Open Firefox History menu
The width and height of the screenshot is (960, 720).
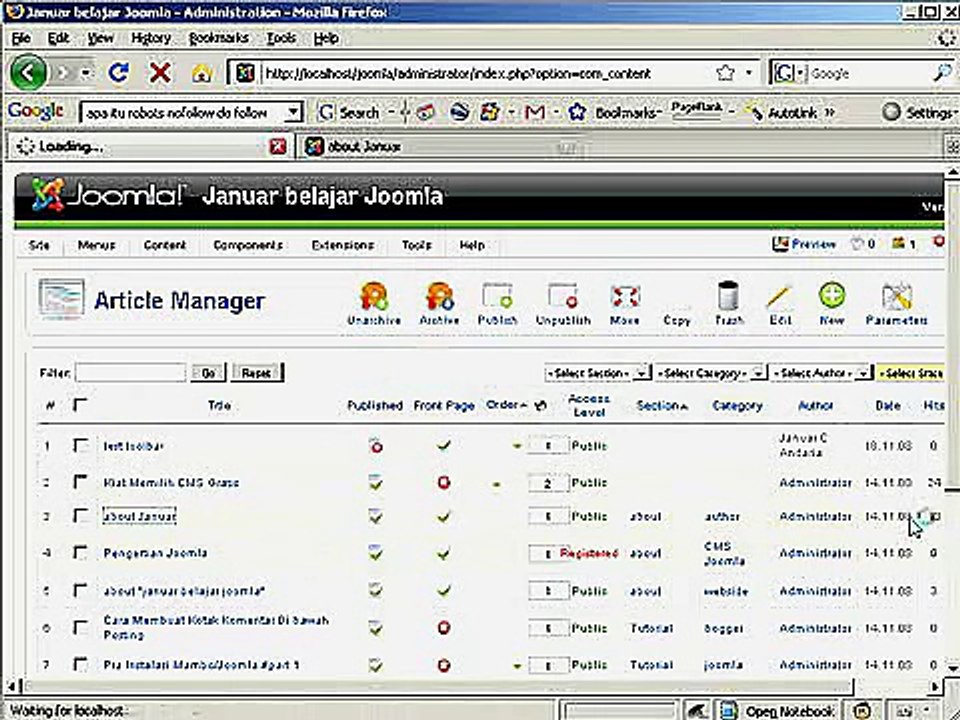151,38
